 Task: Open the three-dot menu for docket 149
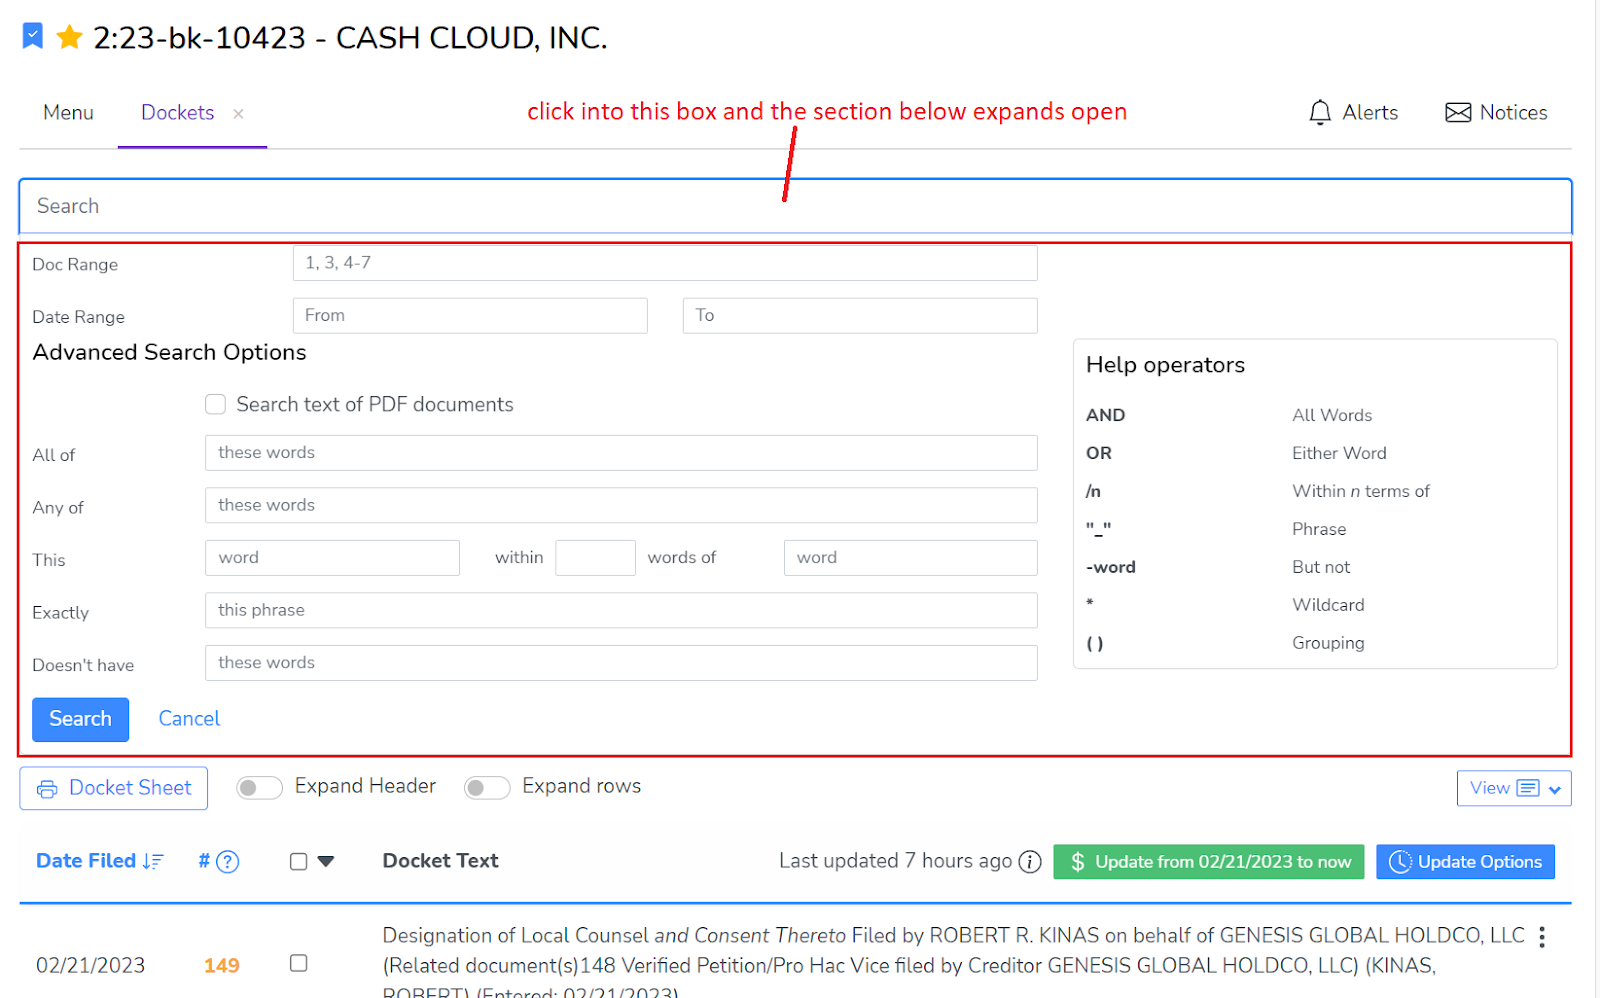[1542, 937]
